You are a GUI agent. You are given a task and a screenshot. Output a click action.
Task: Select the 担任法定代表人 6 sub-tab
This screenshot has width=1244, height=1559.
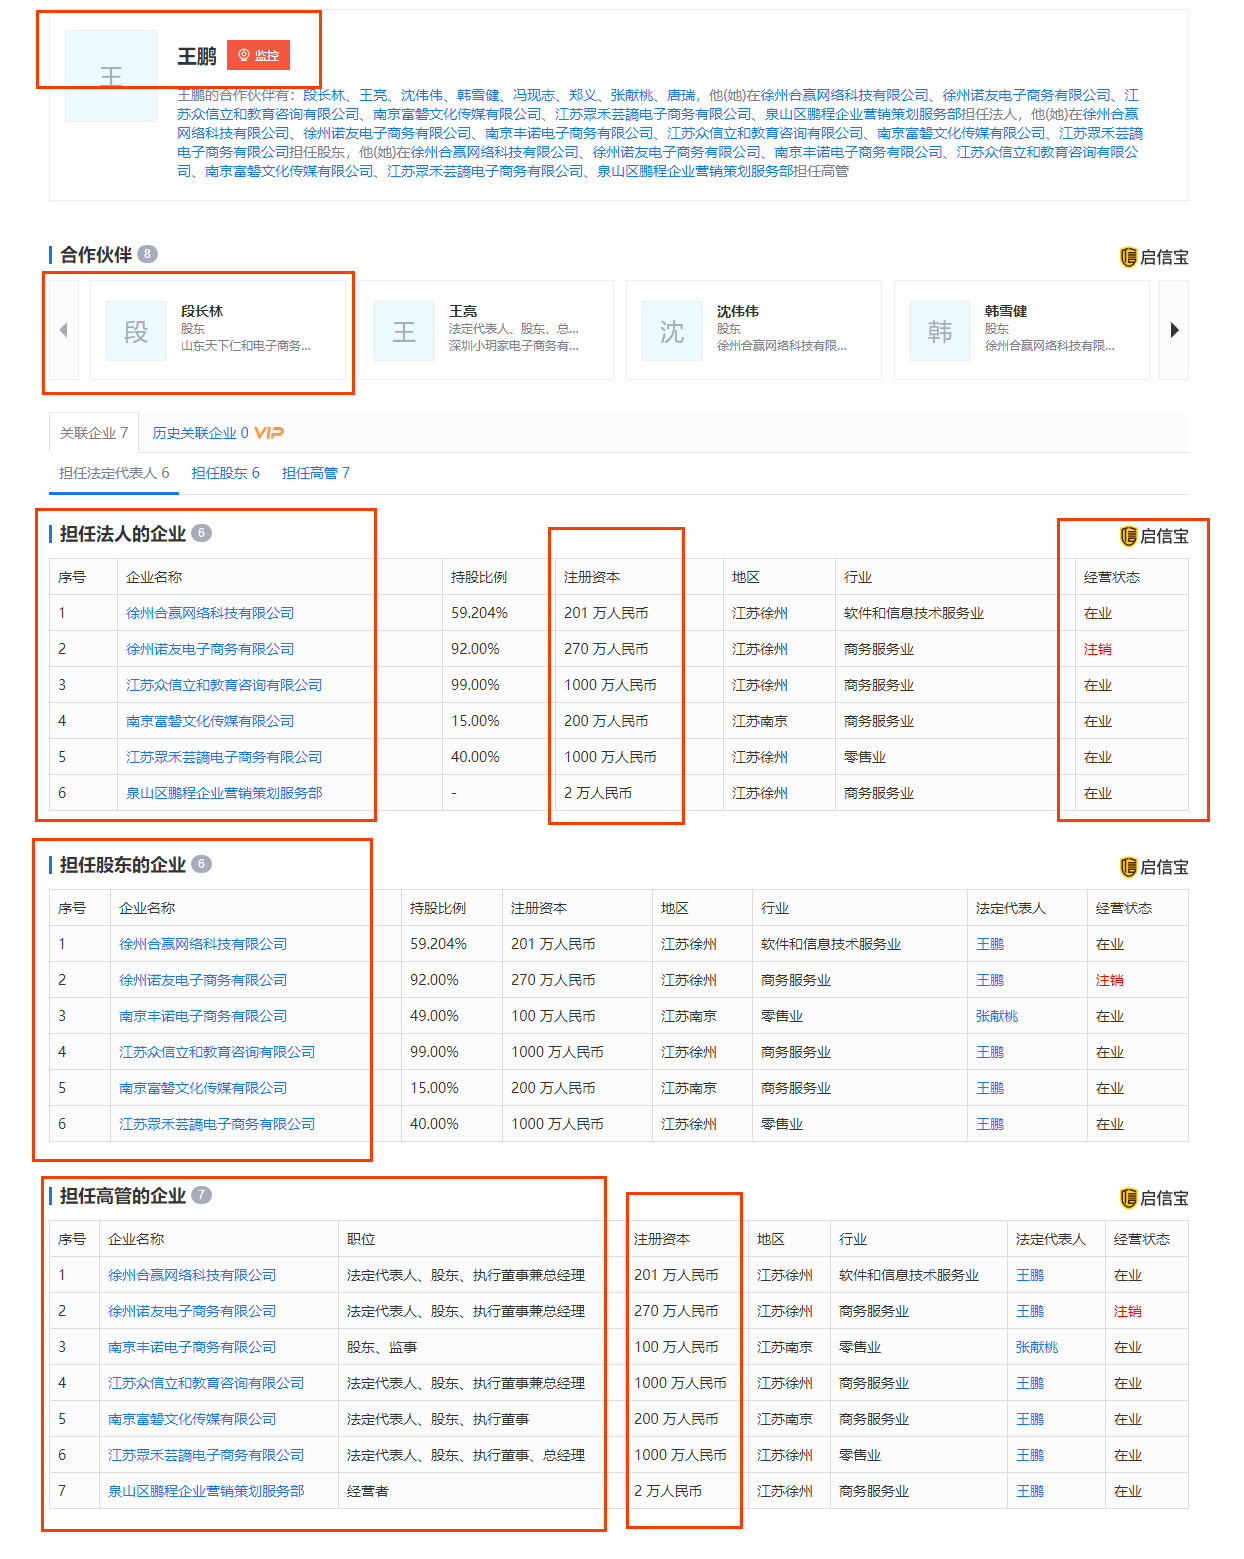coord(114,473)
